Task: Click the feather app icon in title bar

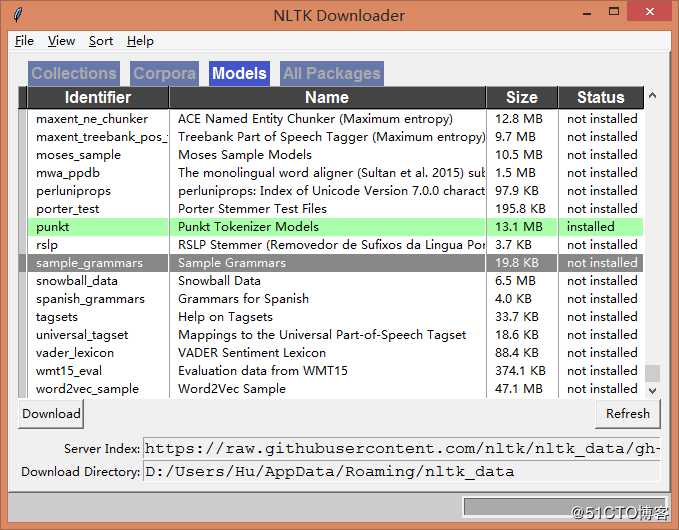Action: coord(17,15)
